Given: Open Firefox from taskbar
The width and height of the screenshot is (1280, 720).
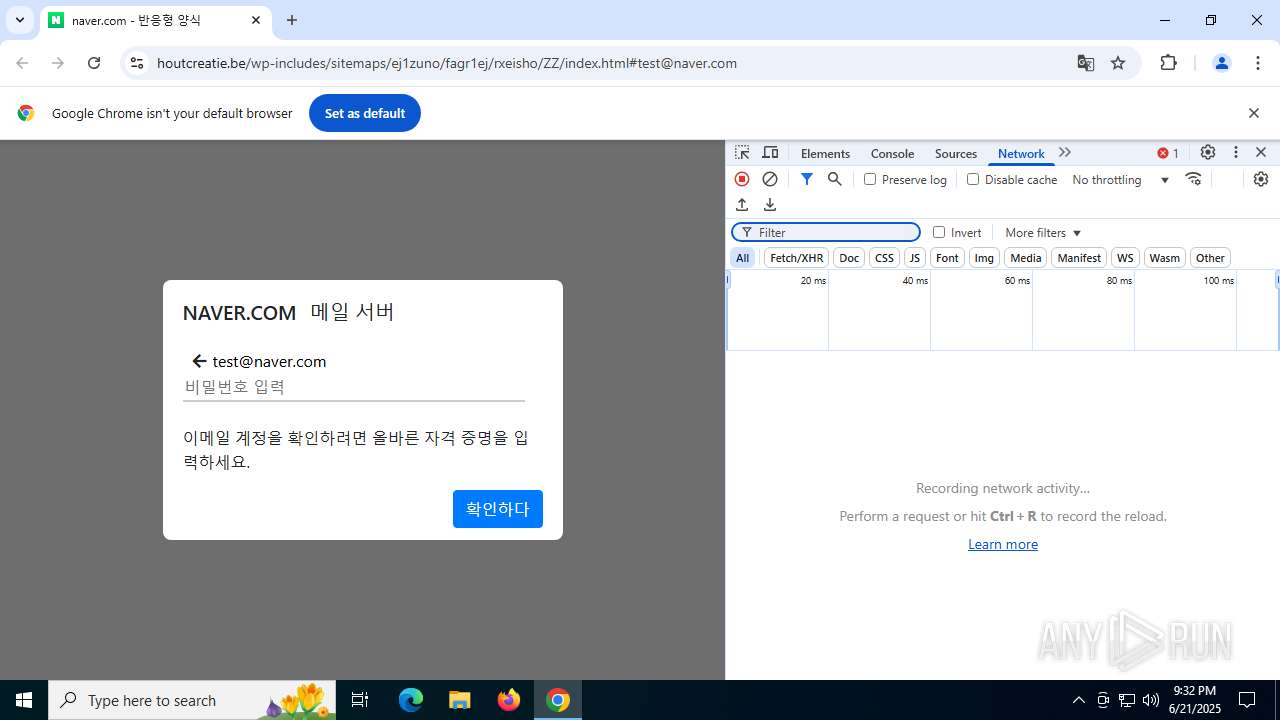Looking at the screenshot, I should tap(509, 700).
